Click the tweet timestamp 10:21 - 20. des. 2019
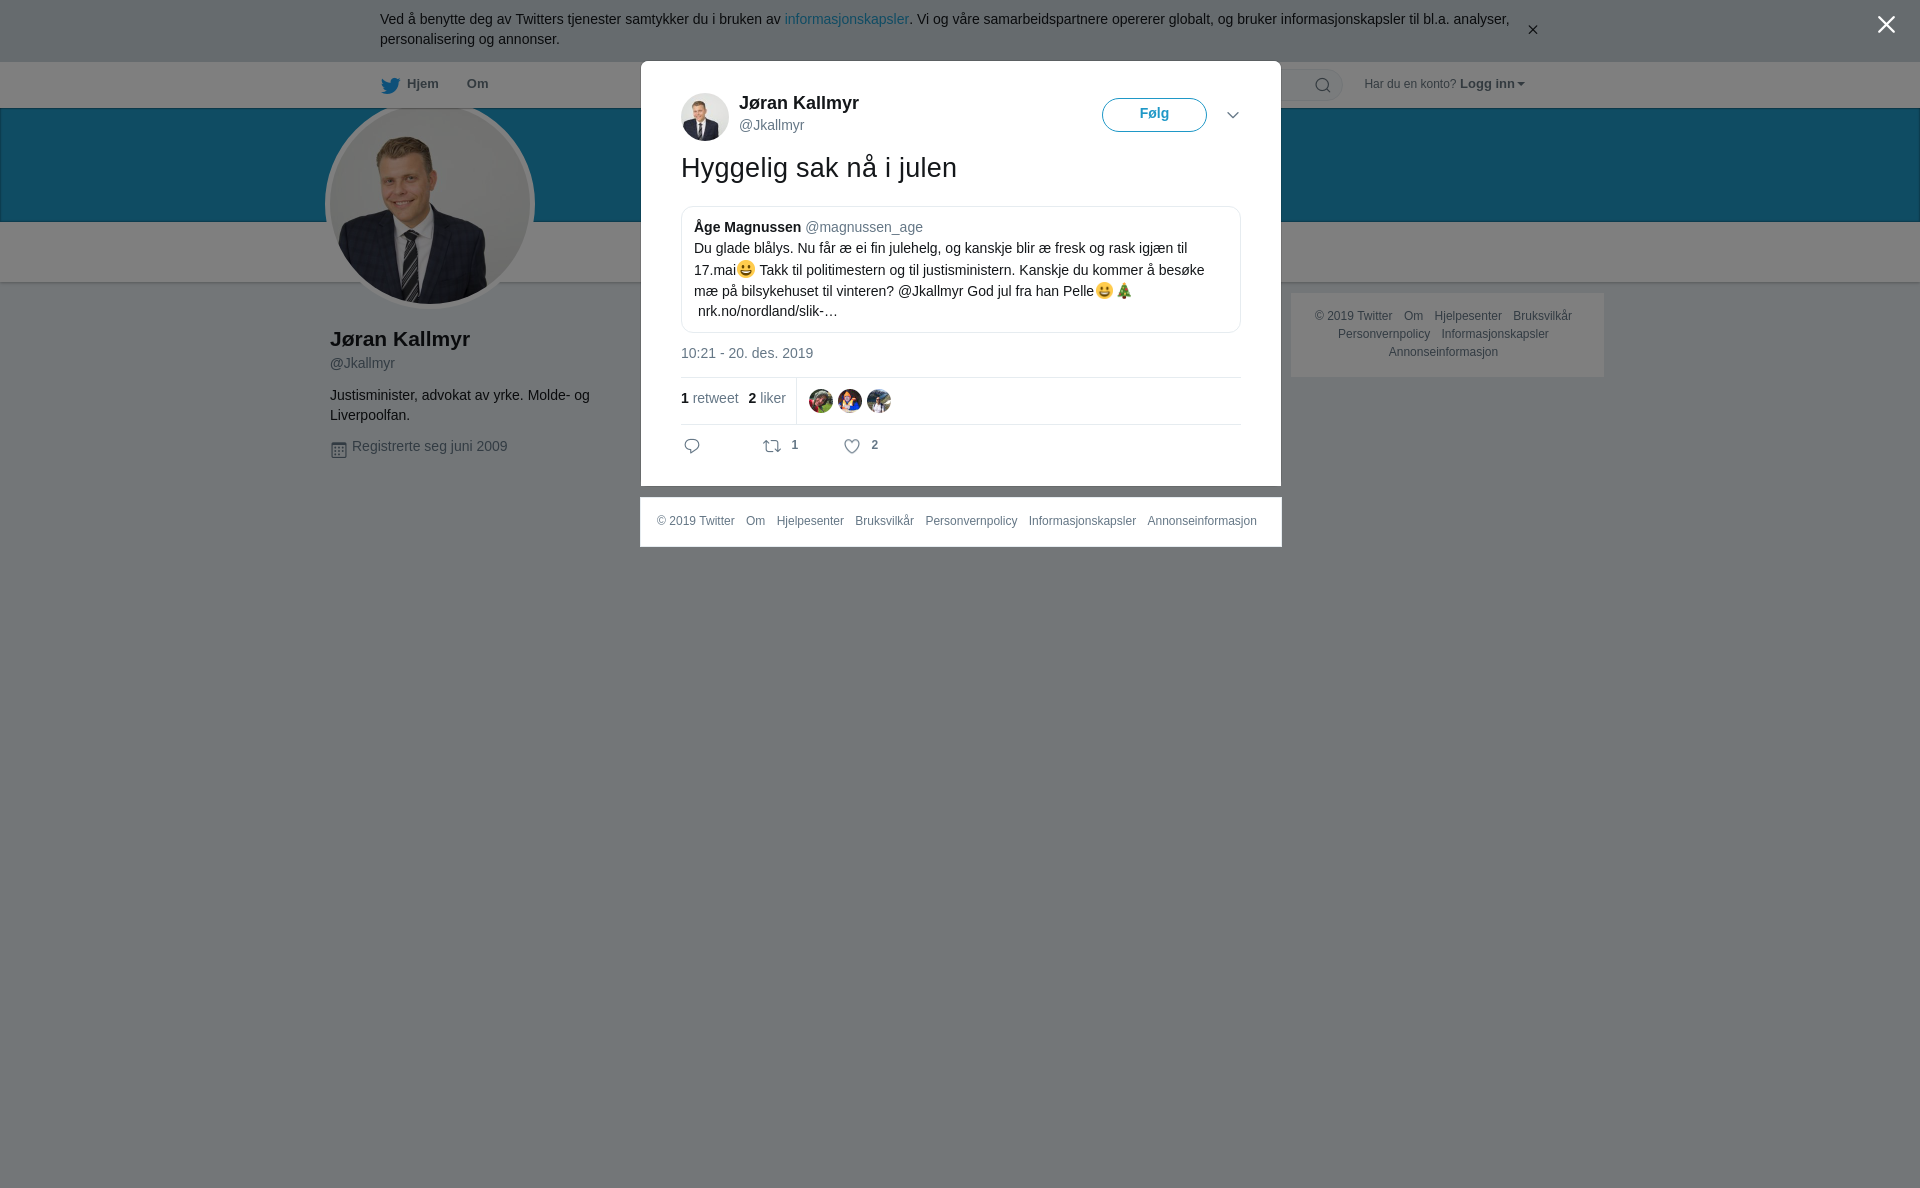Viewport: 1920px width, 1188px height. pyautogui.click(x=747, y=353)
